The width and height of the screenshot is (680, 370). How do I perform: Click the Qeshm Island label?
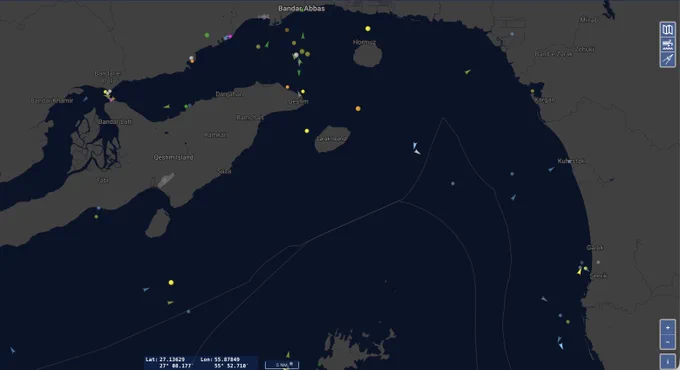pos(173,157)
